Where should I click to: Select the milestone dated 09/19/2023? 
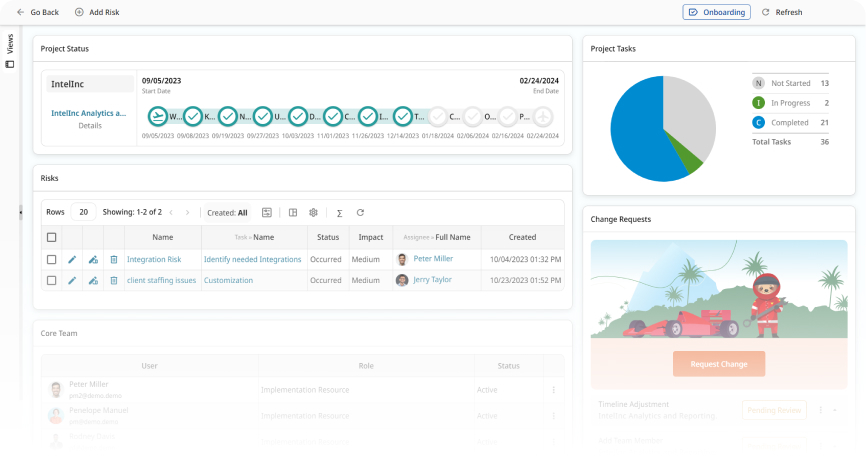pyautogui.click(x=228, y=117)
